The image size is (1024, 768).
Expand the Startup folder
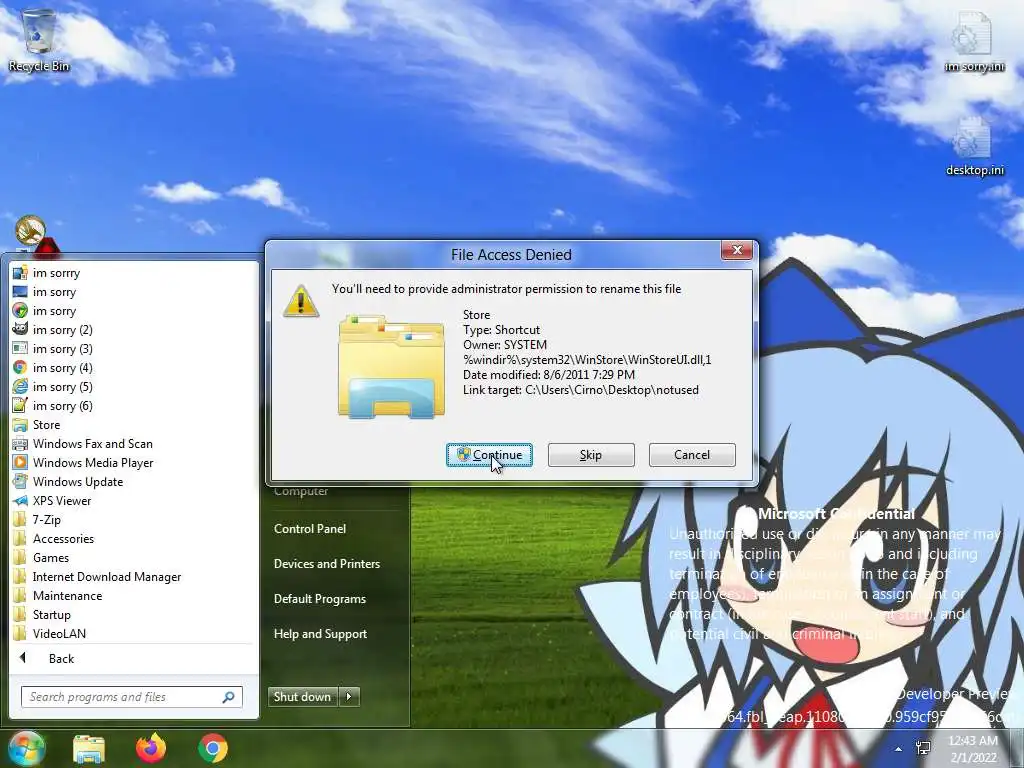point(42,614)
